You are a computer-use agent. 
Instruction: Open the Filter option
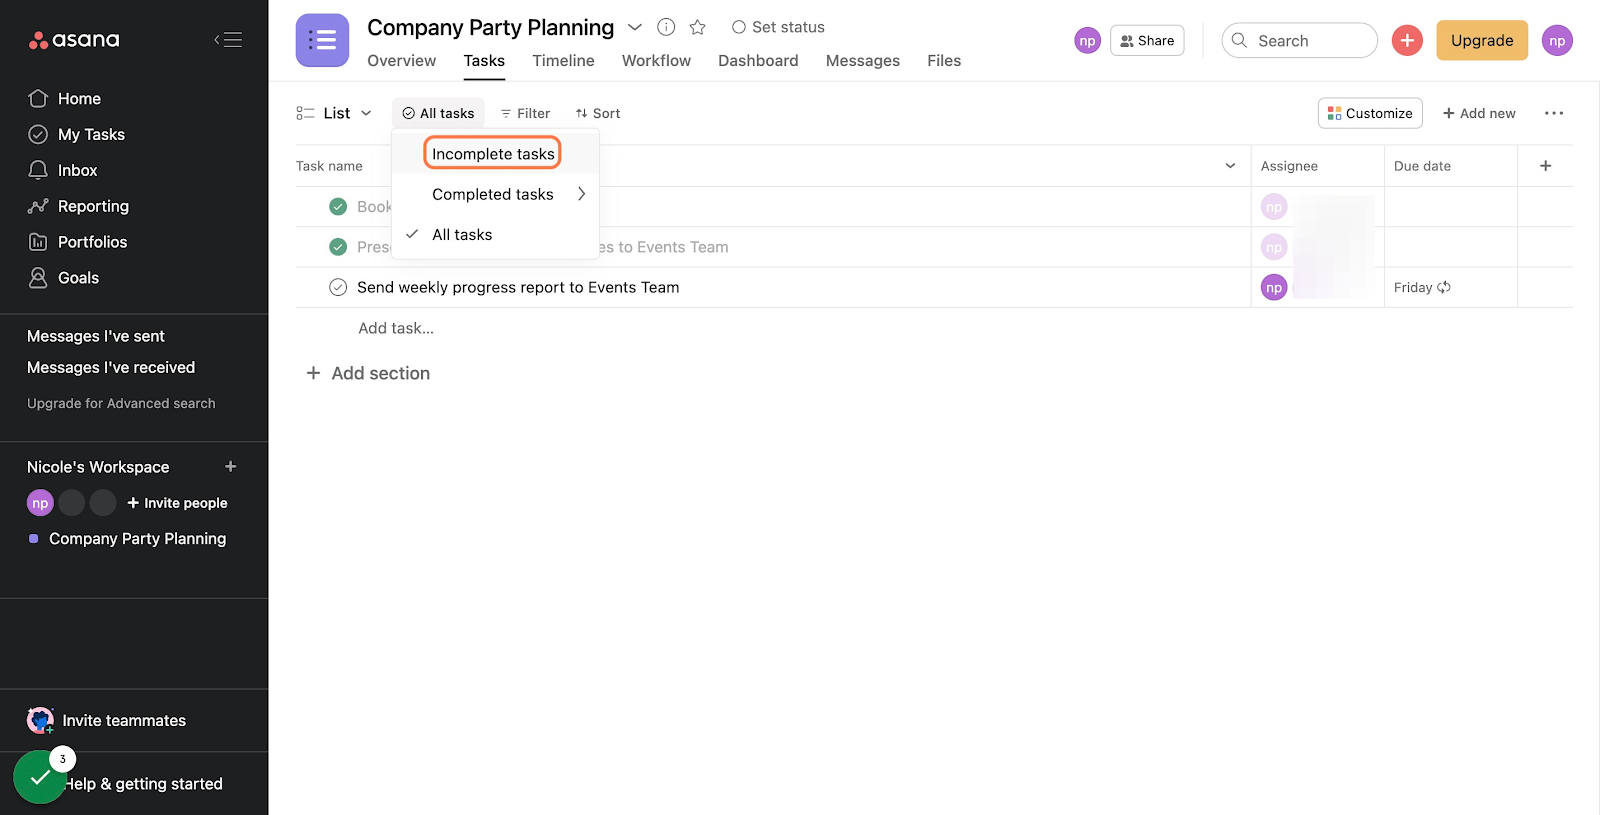[525, 113]
